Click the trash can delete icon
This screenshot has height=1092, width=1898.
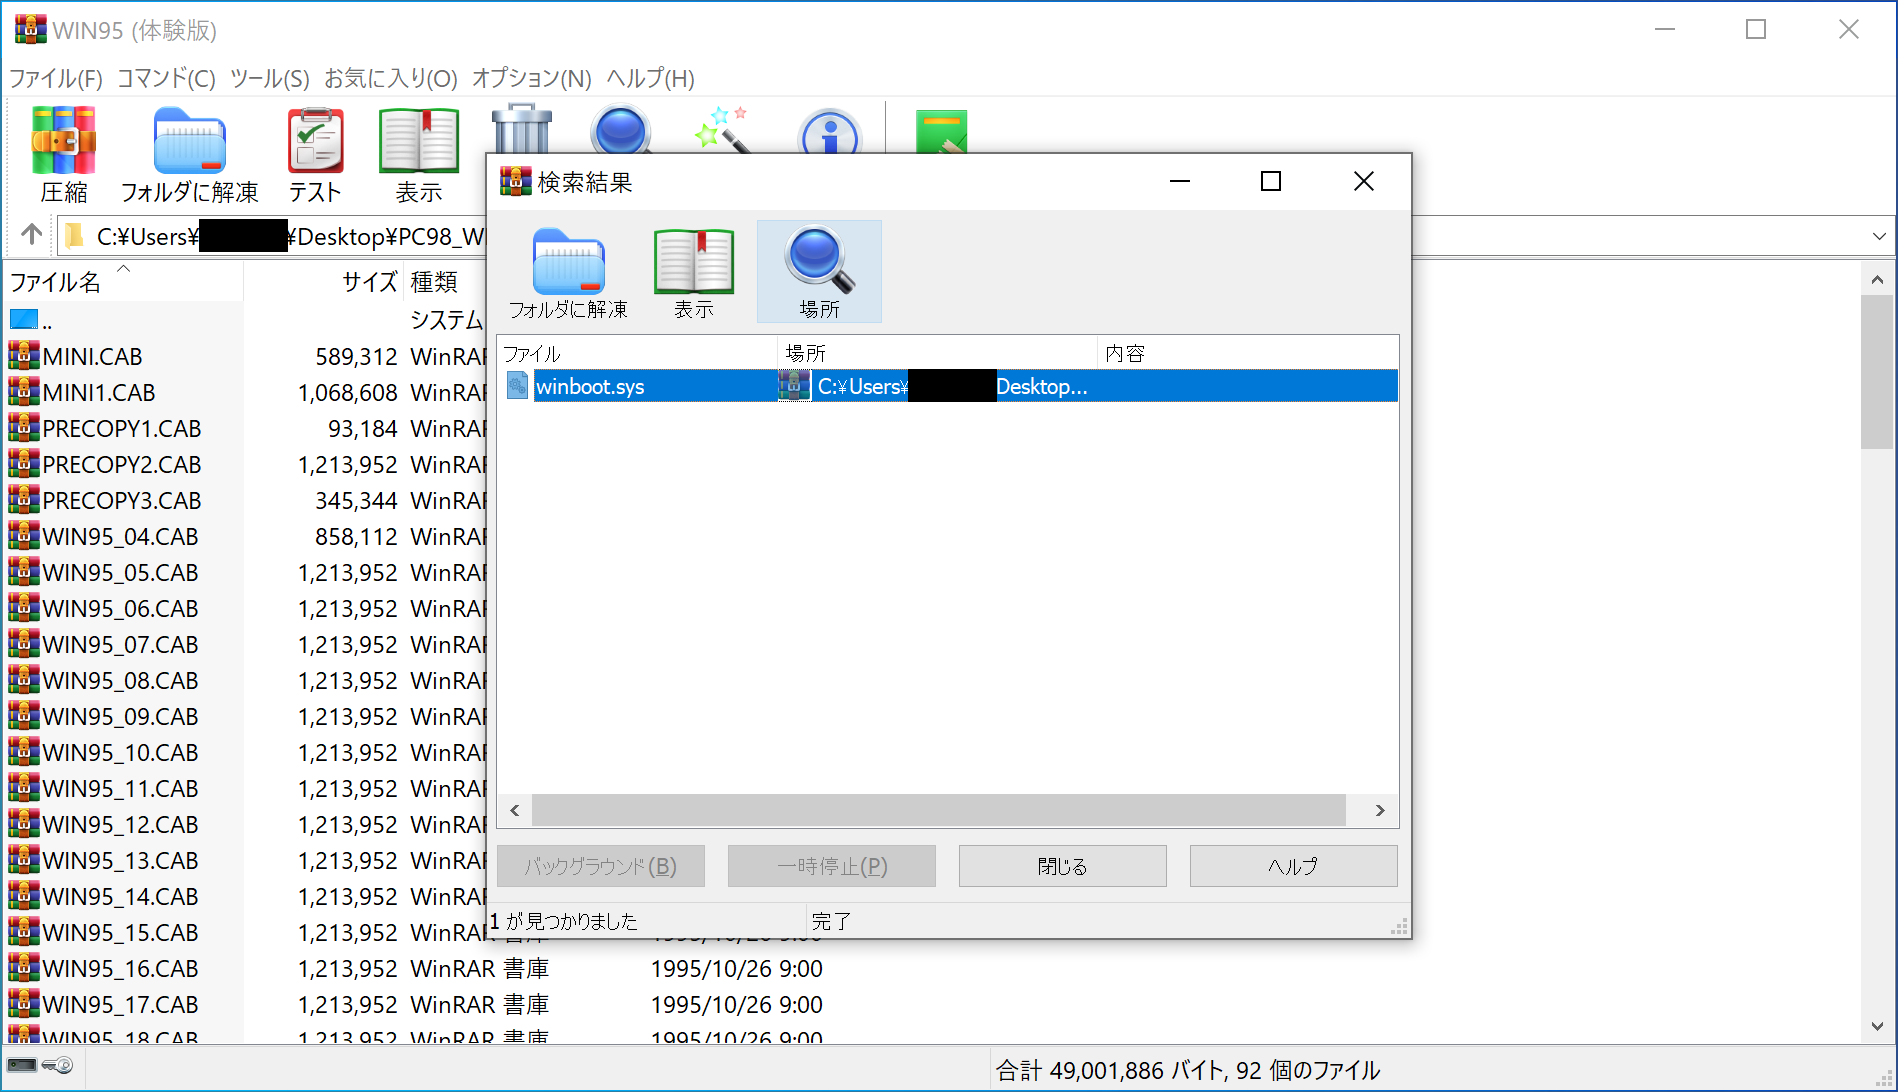pyautogui.click(x=522, y=128)
